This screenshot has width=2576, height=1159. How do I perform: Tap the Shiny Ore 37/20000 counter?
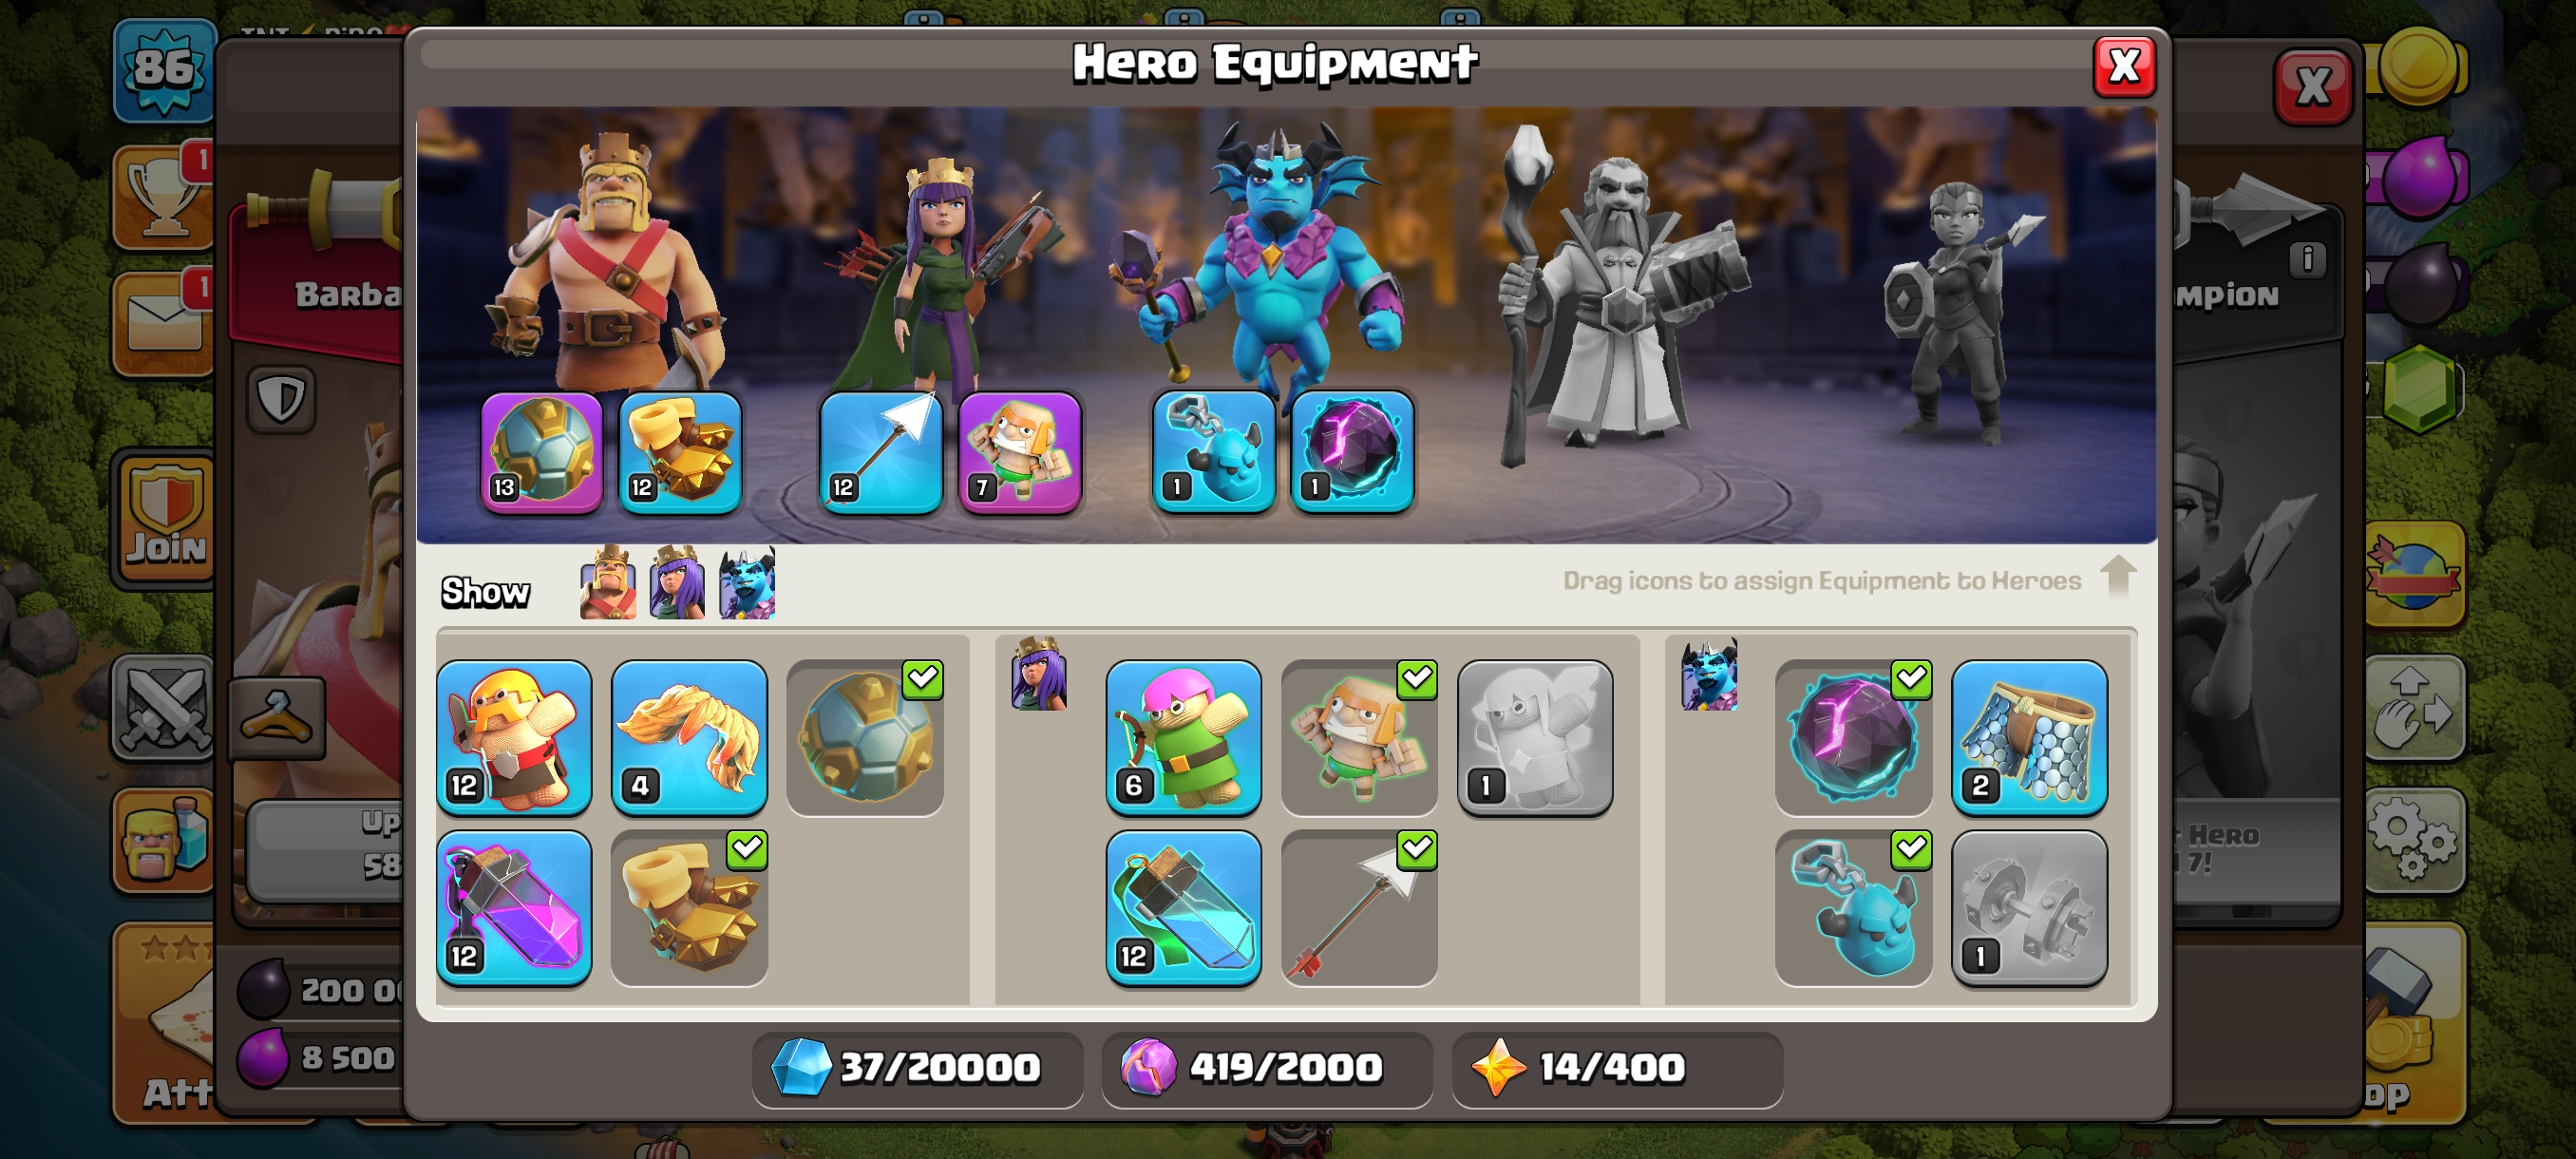tap(917, 1069)
